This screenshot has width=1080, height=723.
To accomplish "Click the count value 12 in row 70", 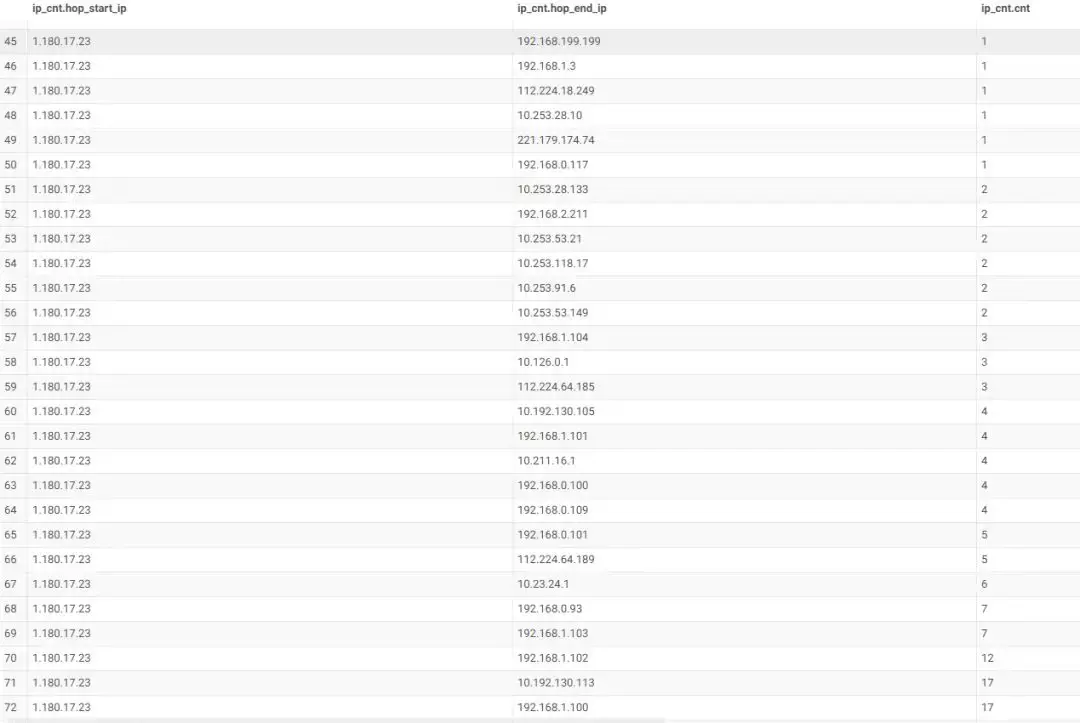I will pyautogui.click(x=987, y=658).
